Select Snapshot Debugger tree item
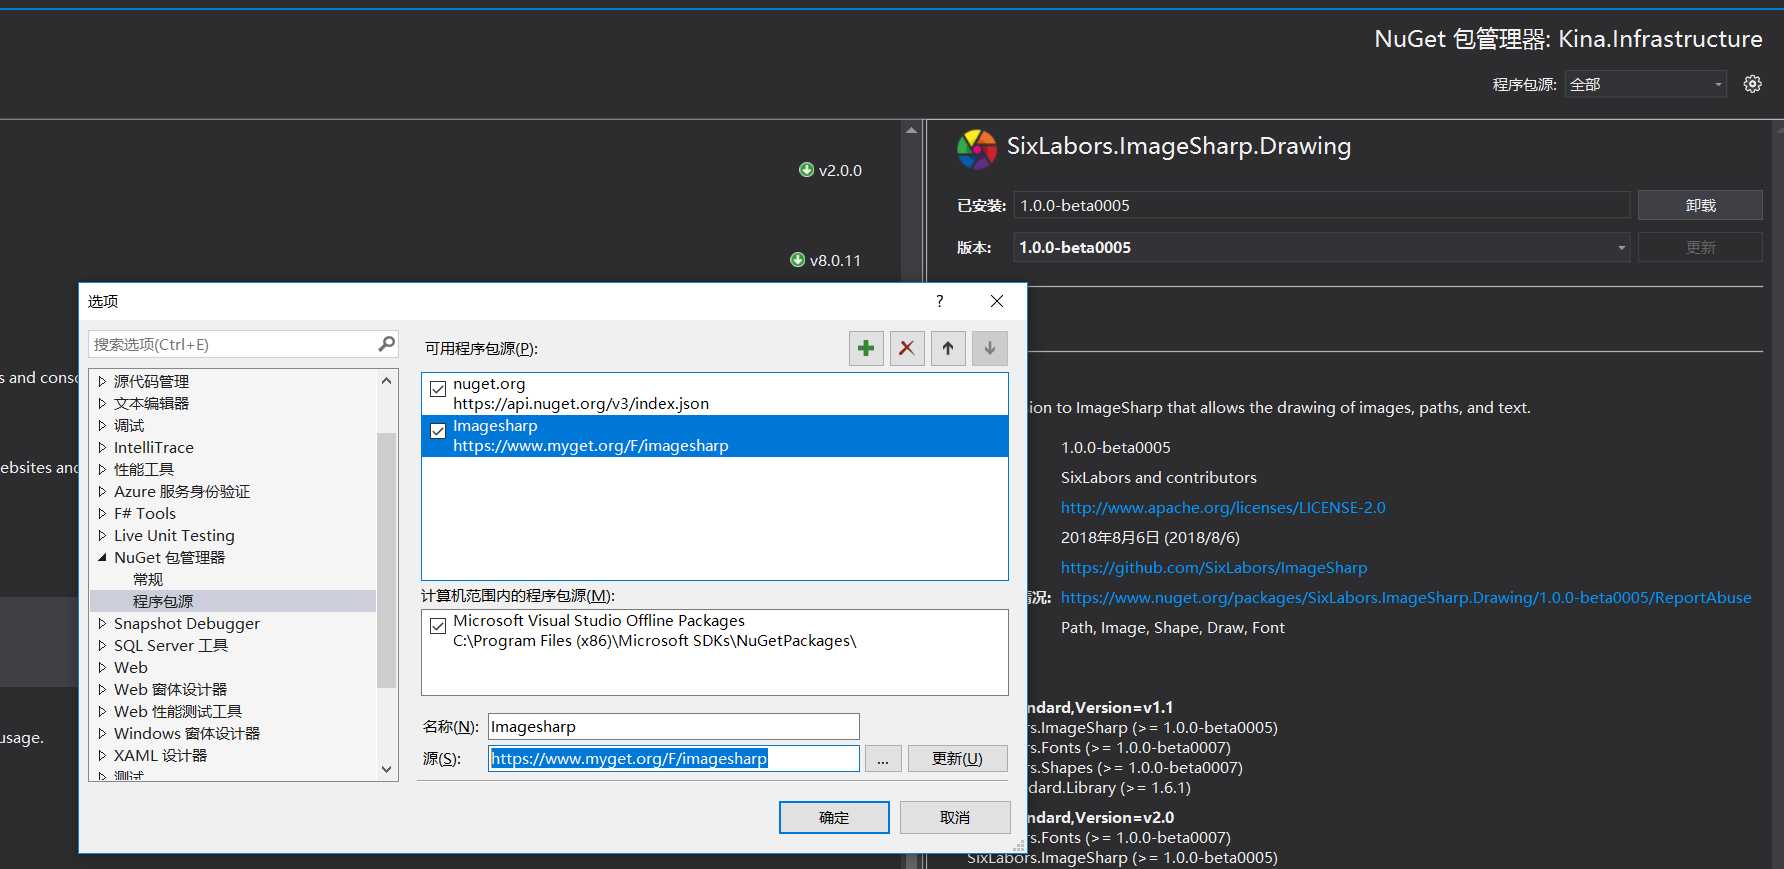The image size is (1784, 869). coord(187,623)
